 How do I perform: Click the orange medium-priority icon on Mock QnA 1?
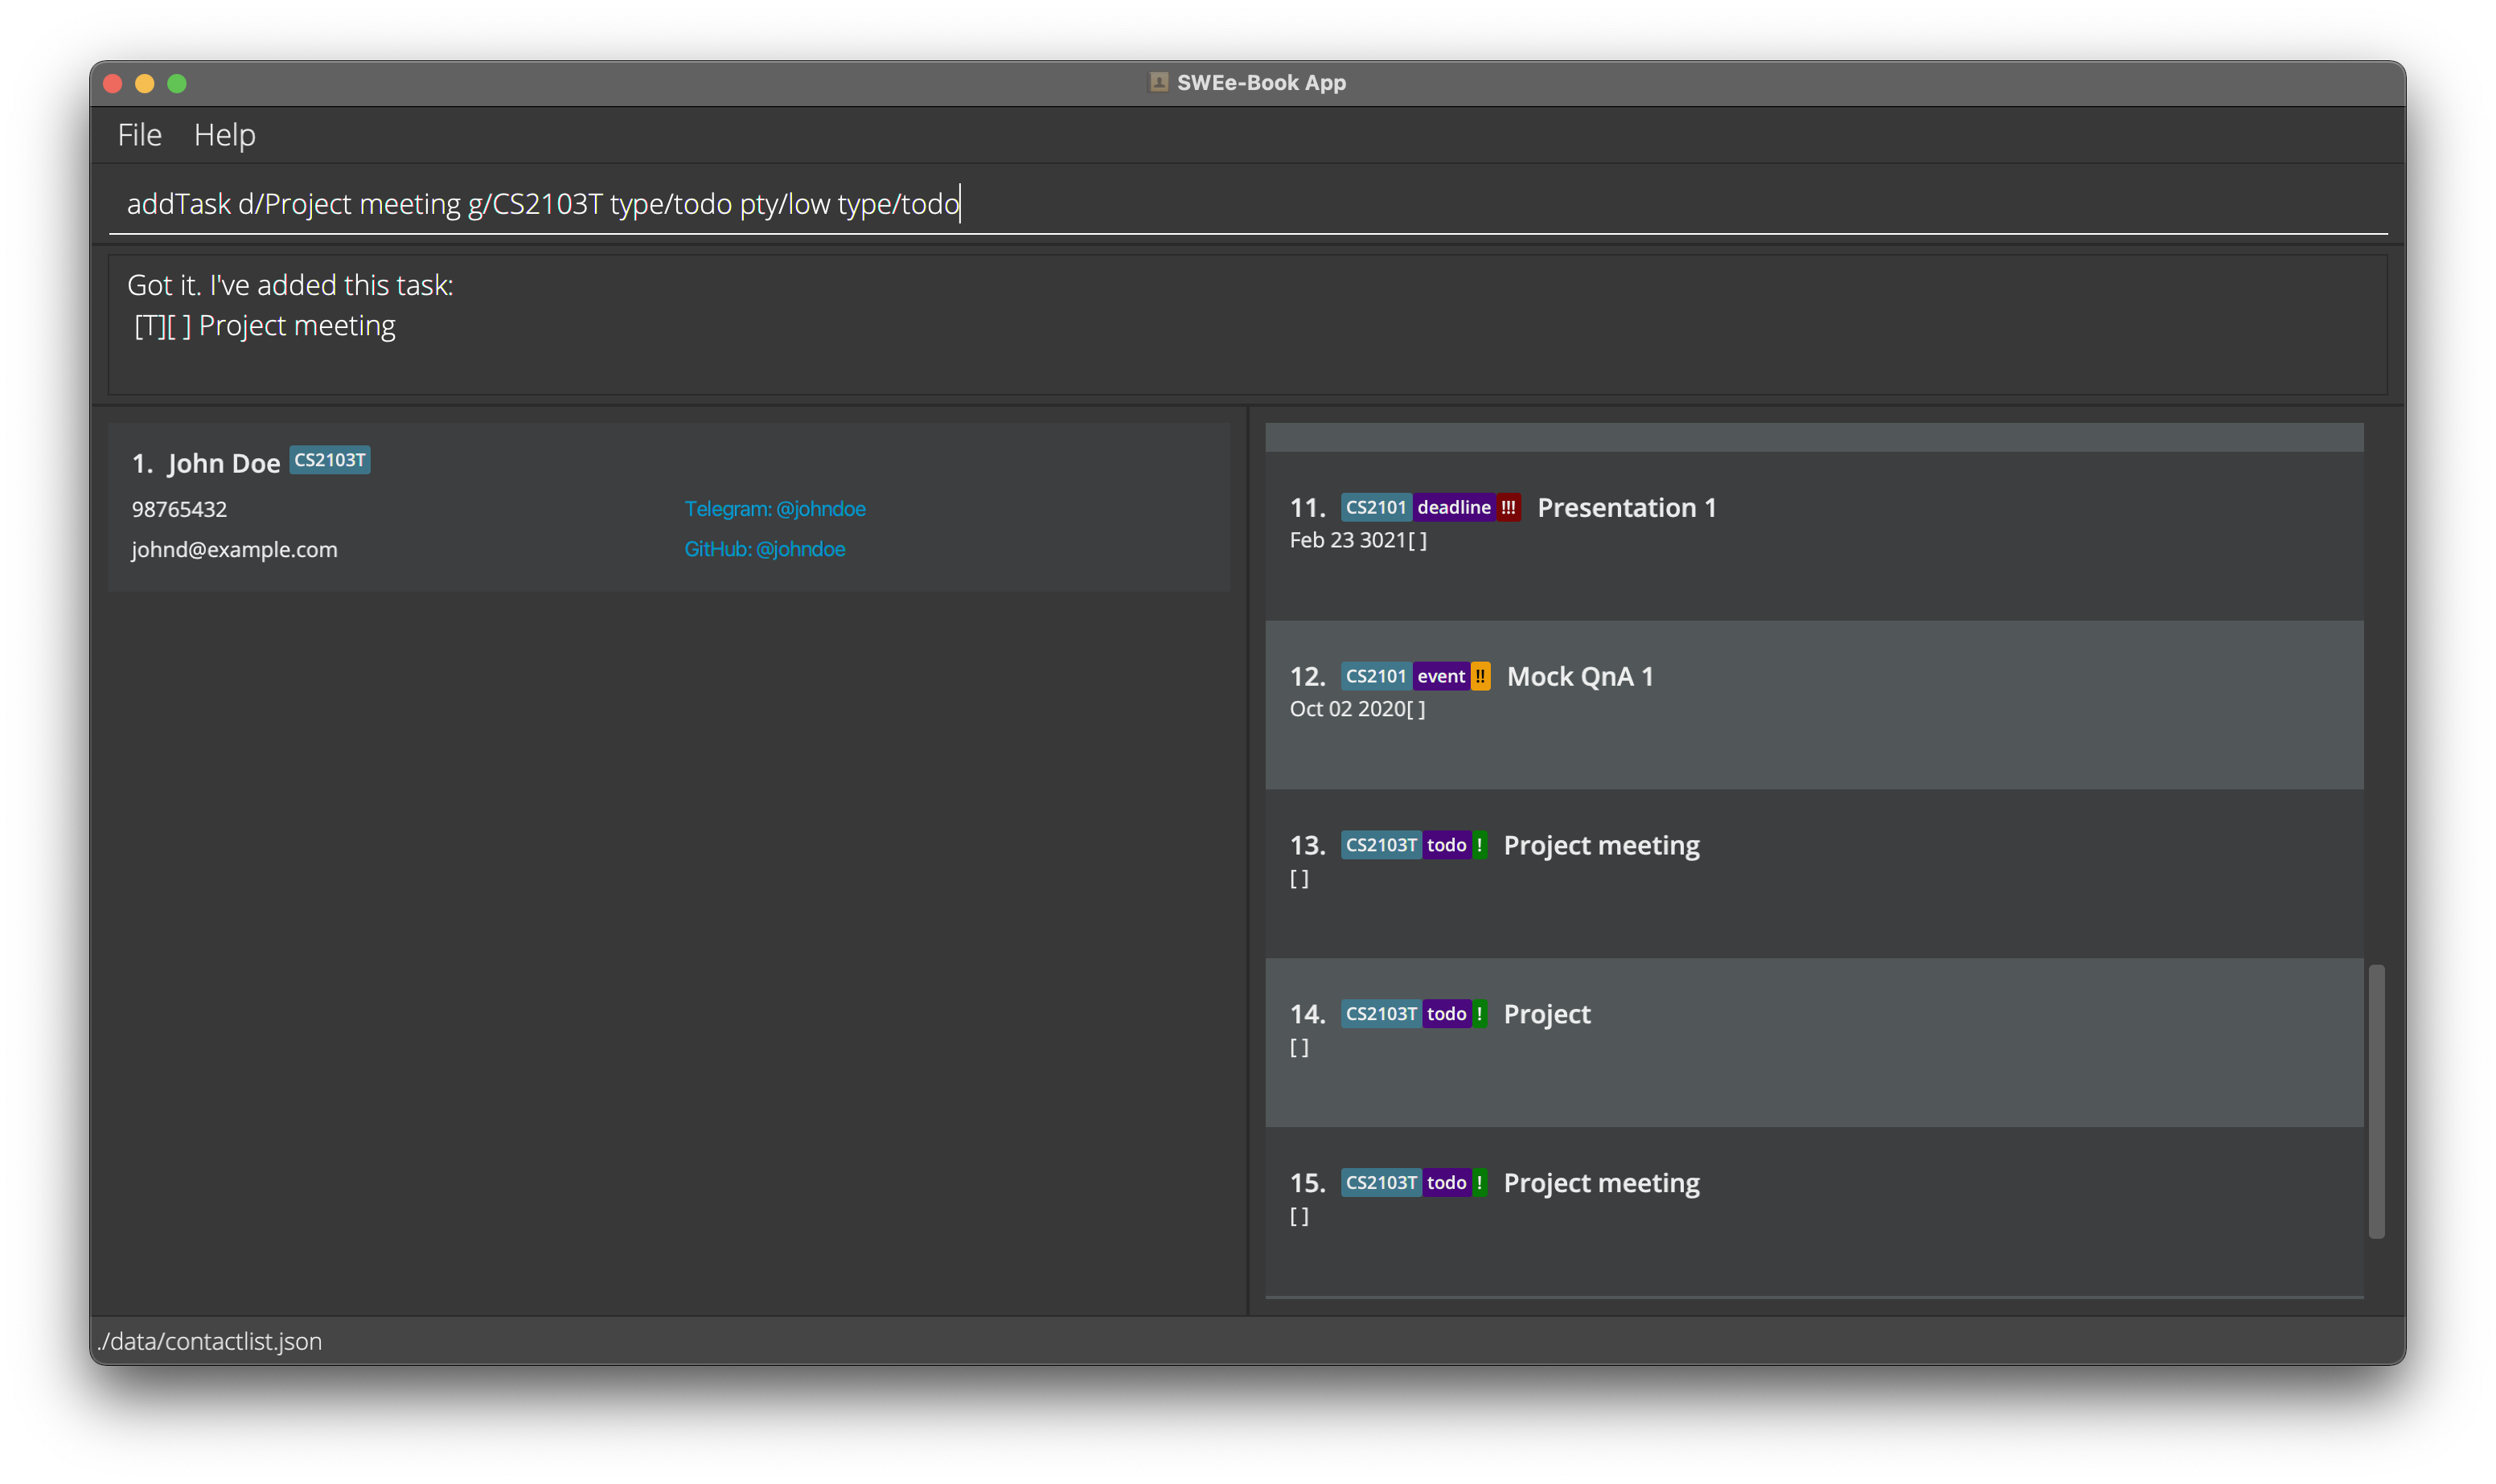pyautogui.click(x=1480, y=677)
